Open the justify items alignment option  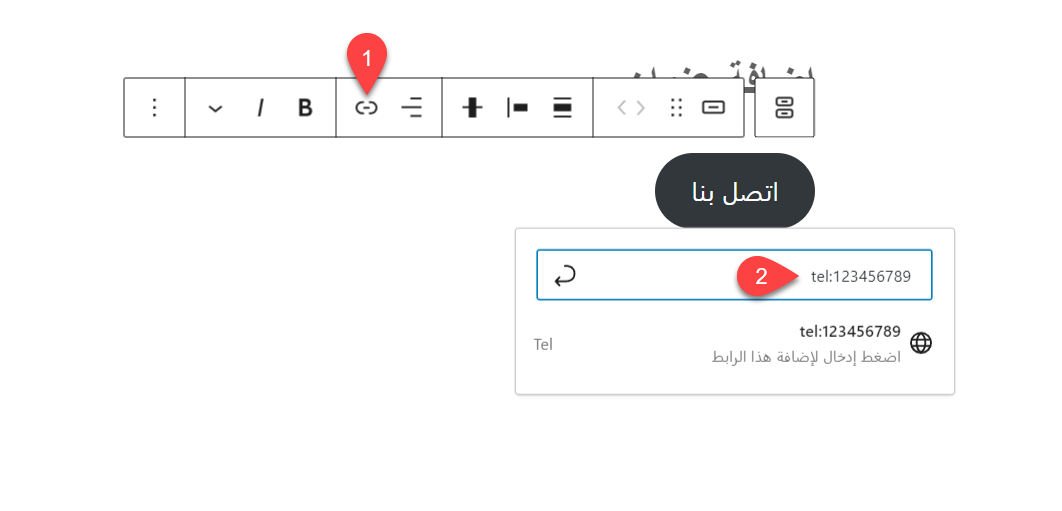coord(517,108)
